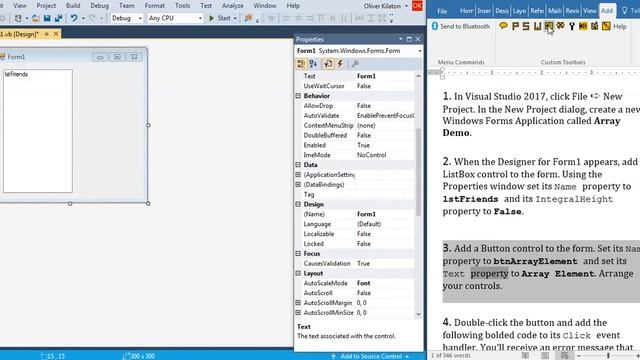Click the Word zoom slider in status bar
Screen dimensions: 640x360
pyautogui.click(x=608, y=356)
